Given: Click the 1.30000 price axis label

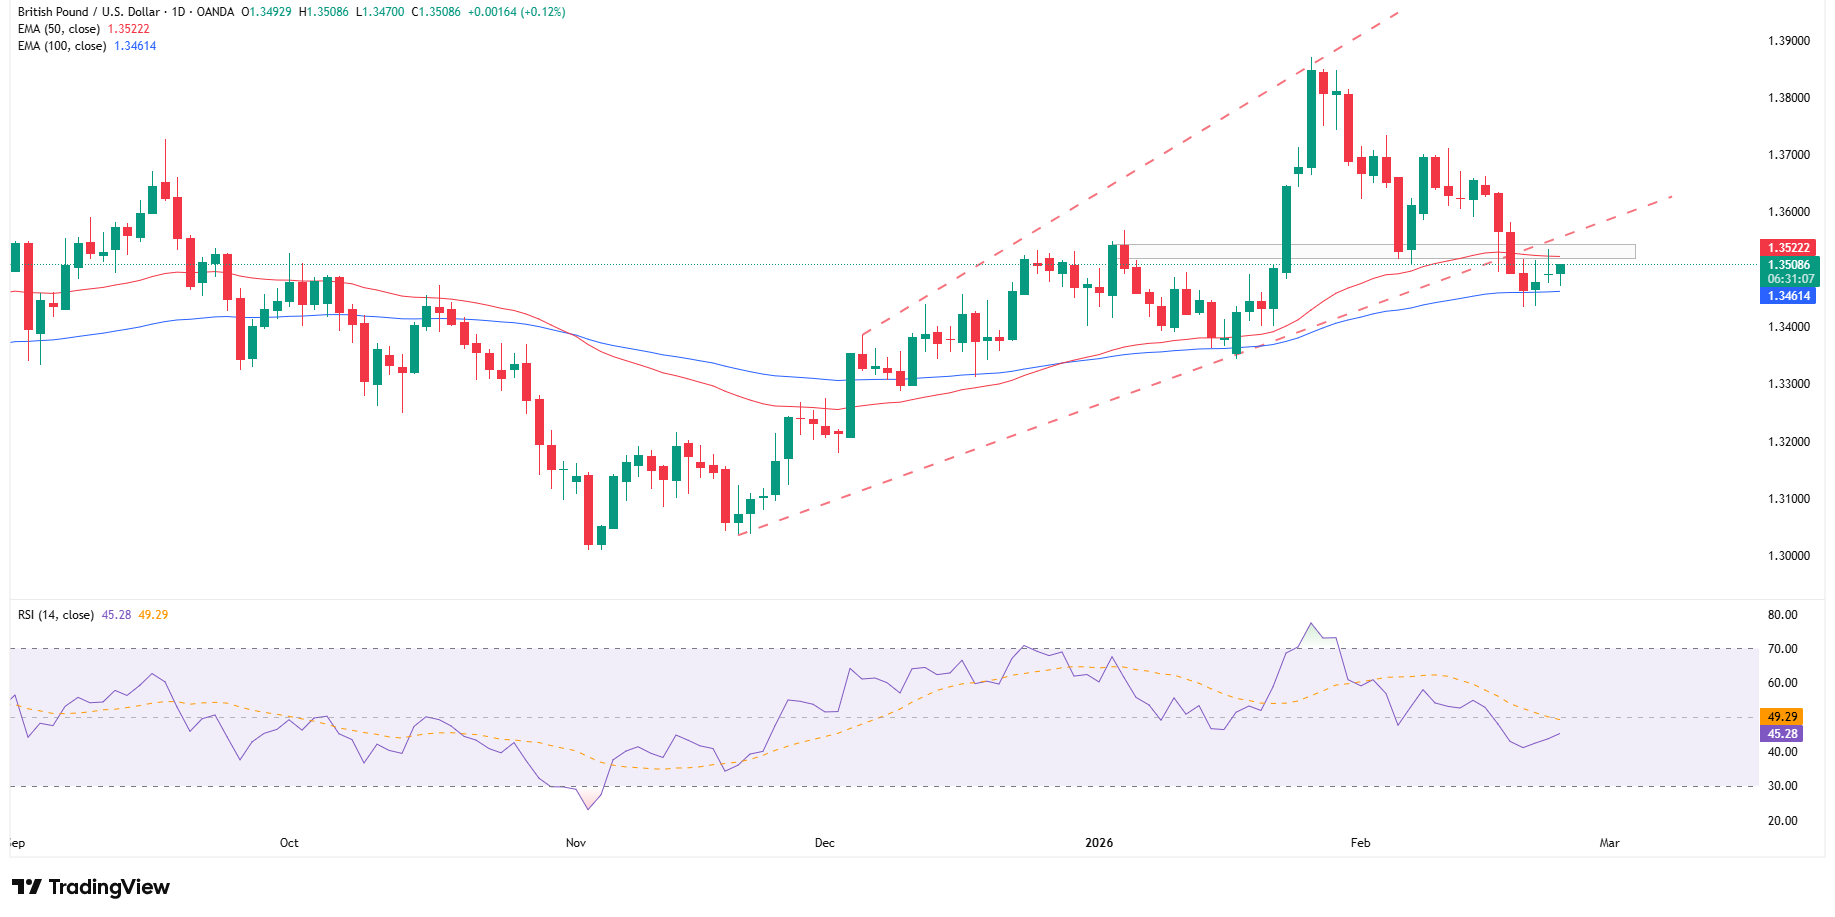Looking at the screenshot, I should coord(1788,556).
